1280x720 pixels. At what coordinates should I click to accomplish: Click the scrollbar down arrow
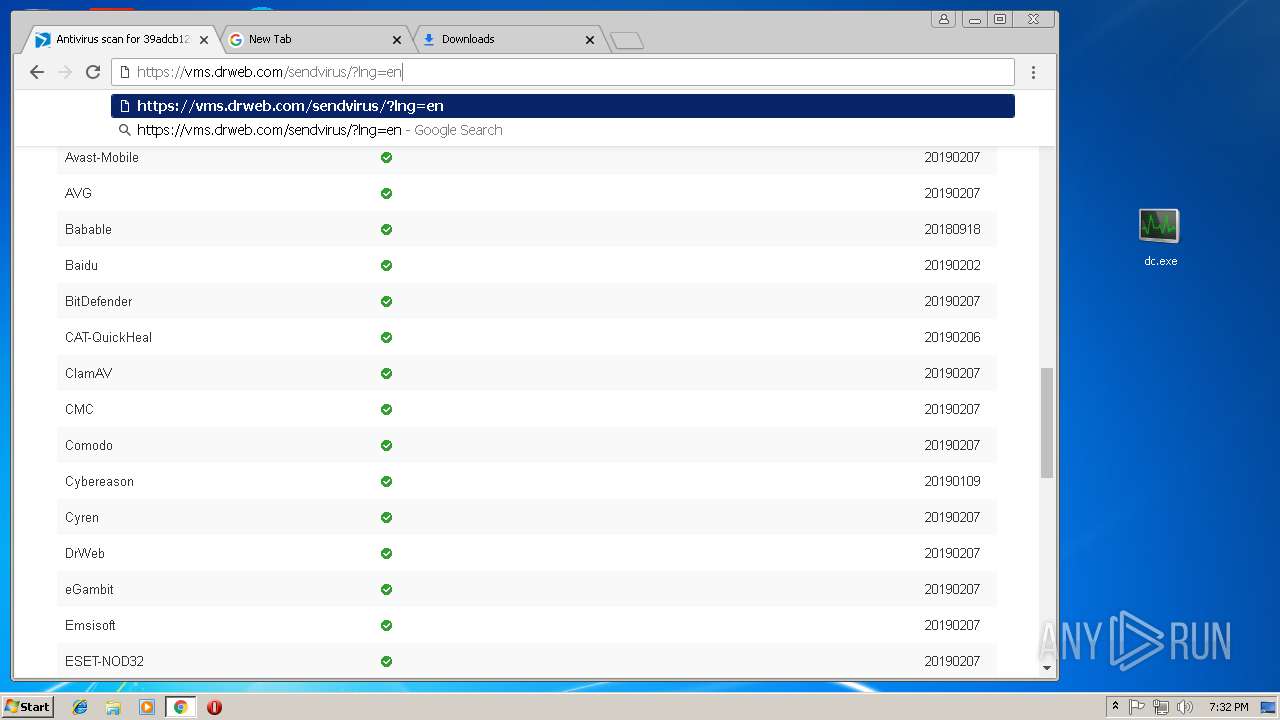pos(1047,668)
